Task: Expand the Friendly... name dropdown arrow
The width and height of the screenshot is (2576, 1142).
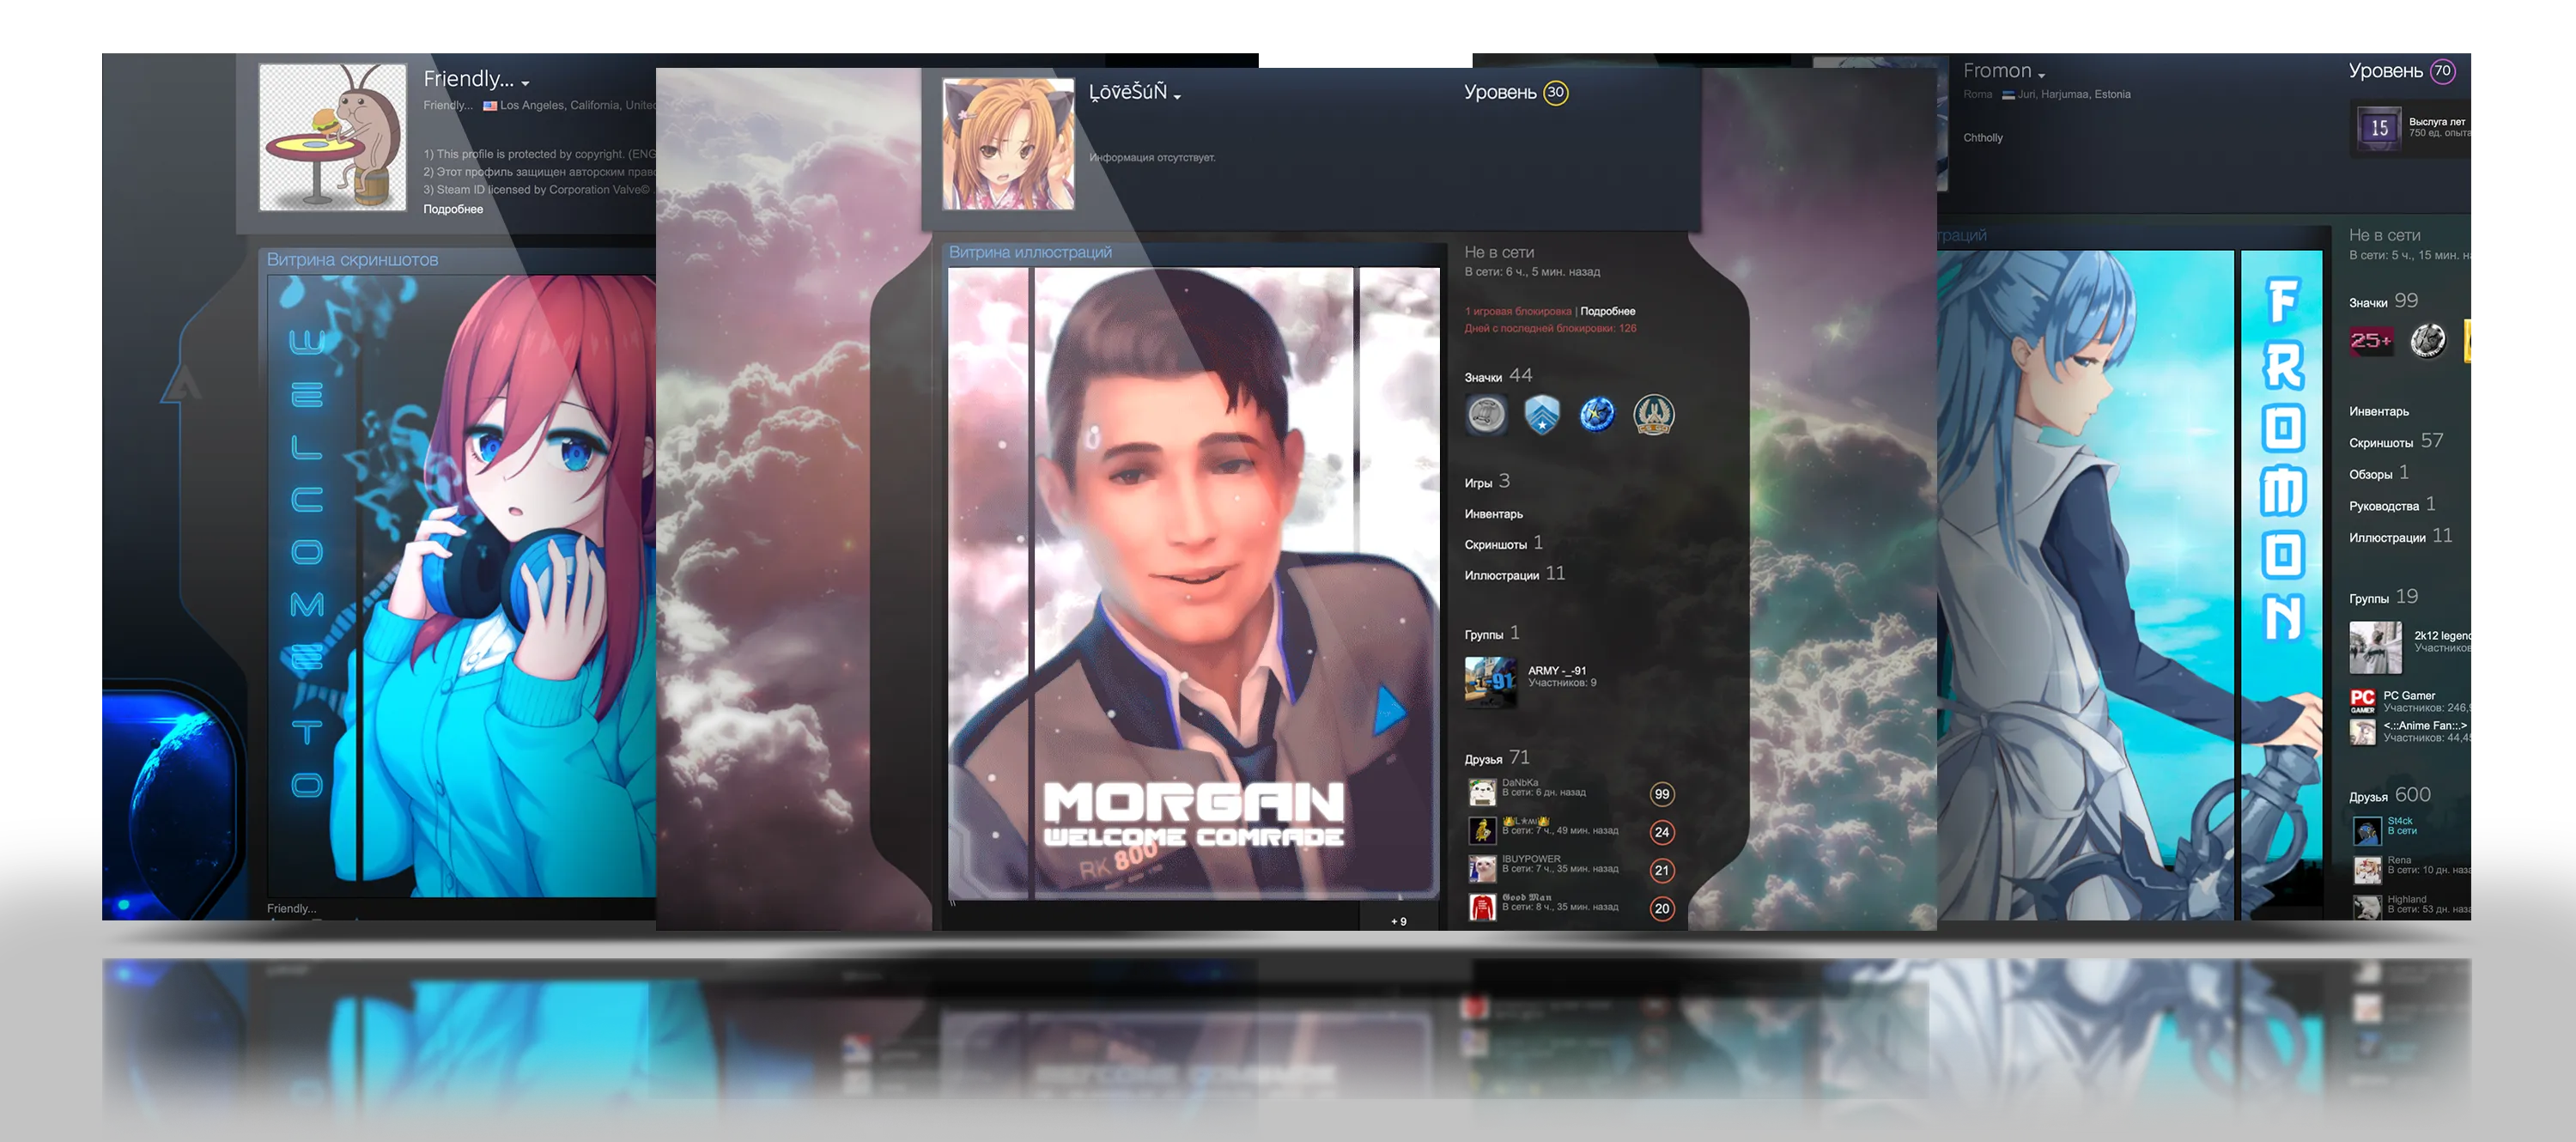Action: point(525,84)
